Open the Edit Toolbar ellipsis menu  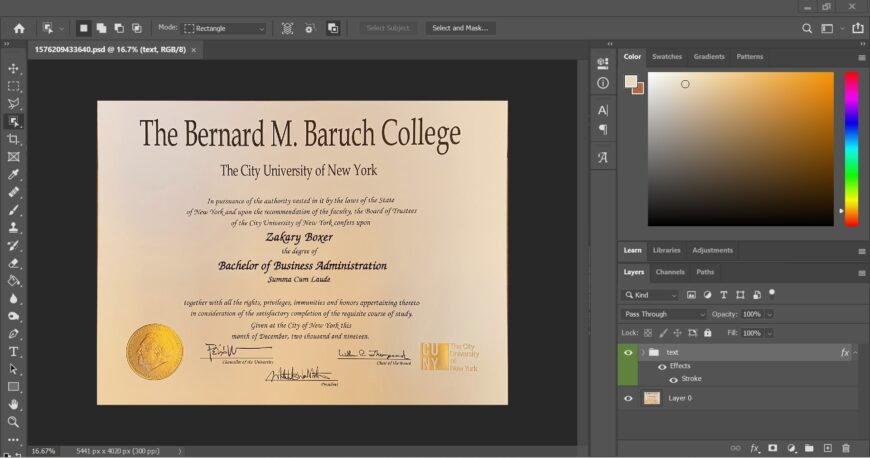click(13, 440)
